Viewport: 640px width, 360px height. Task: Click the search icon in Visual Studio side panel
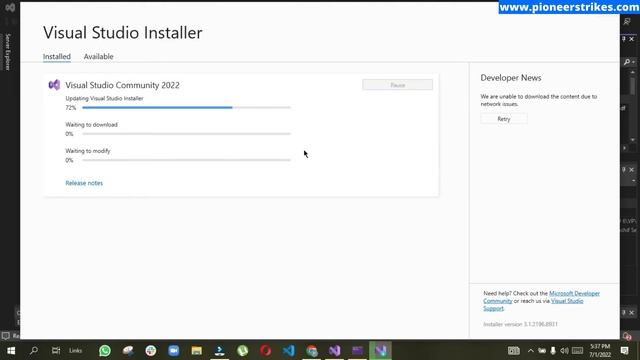point(627,62)
